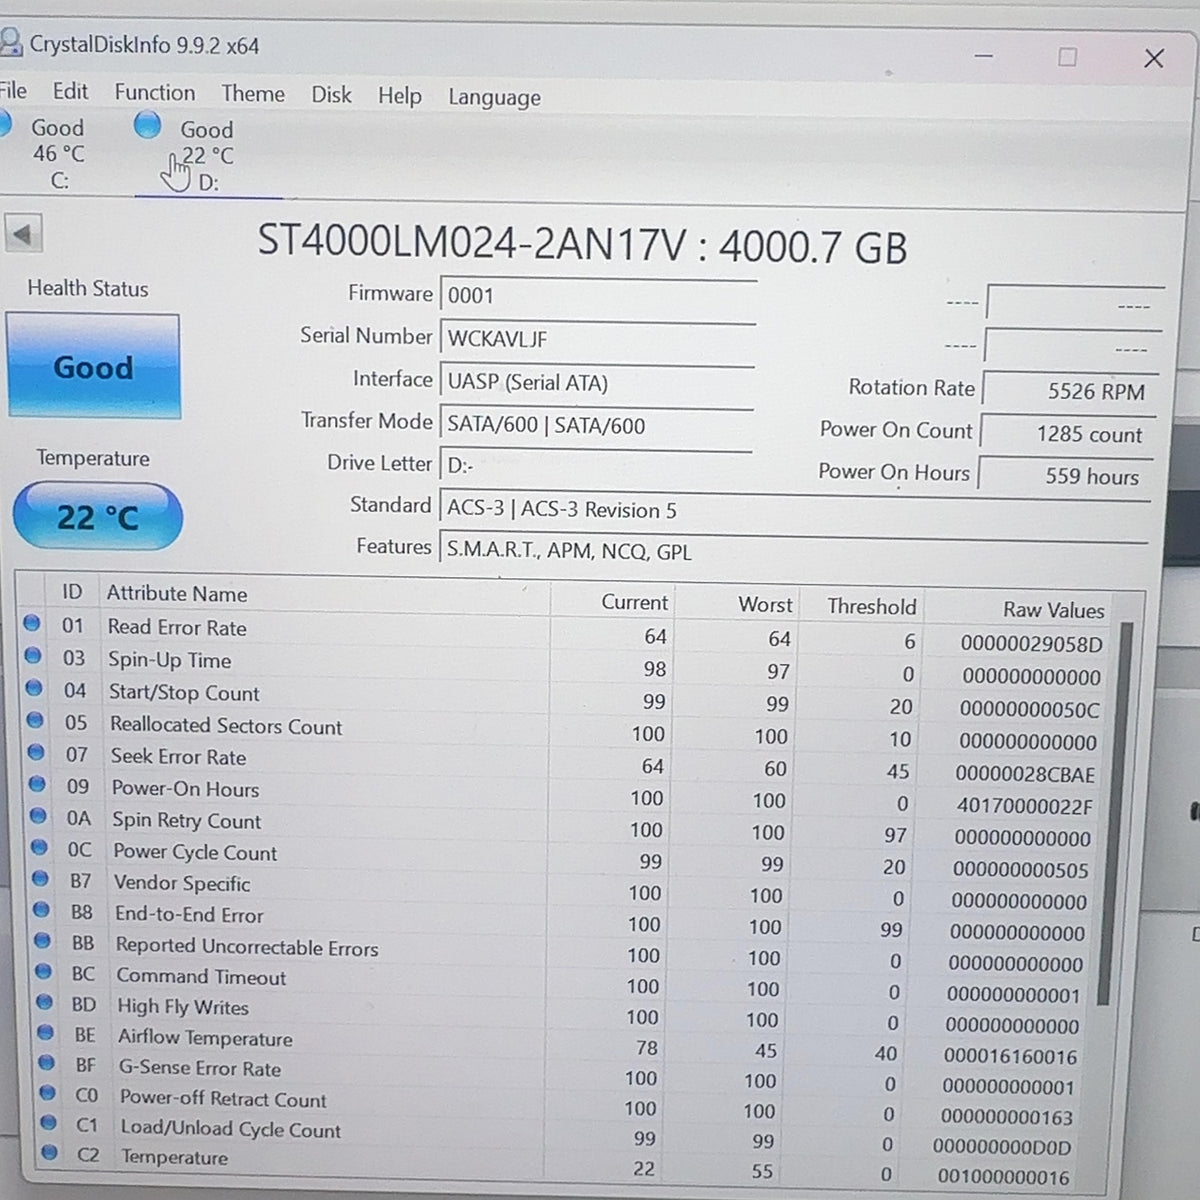Click the status dot for Power-On Hours
Image resolution: width=1200 pixels, height=1200 pixels.
pyautogui.click(x=37, y=784)
